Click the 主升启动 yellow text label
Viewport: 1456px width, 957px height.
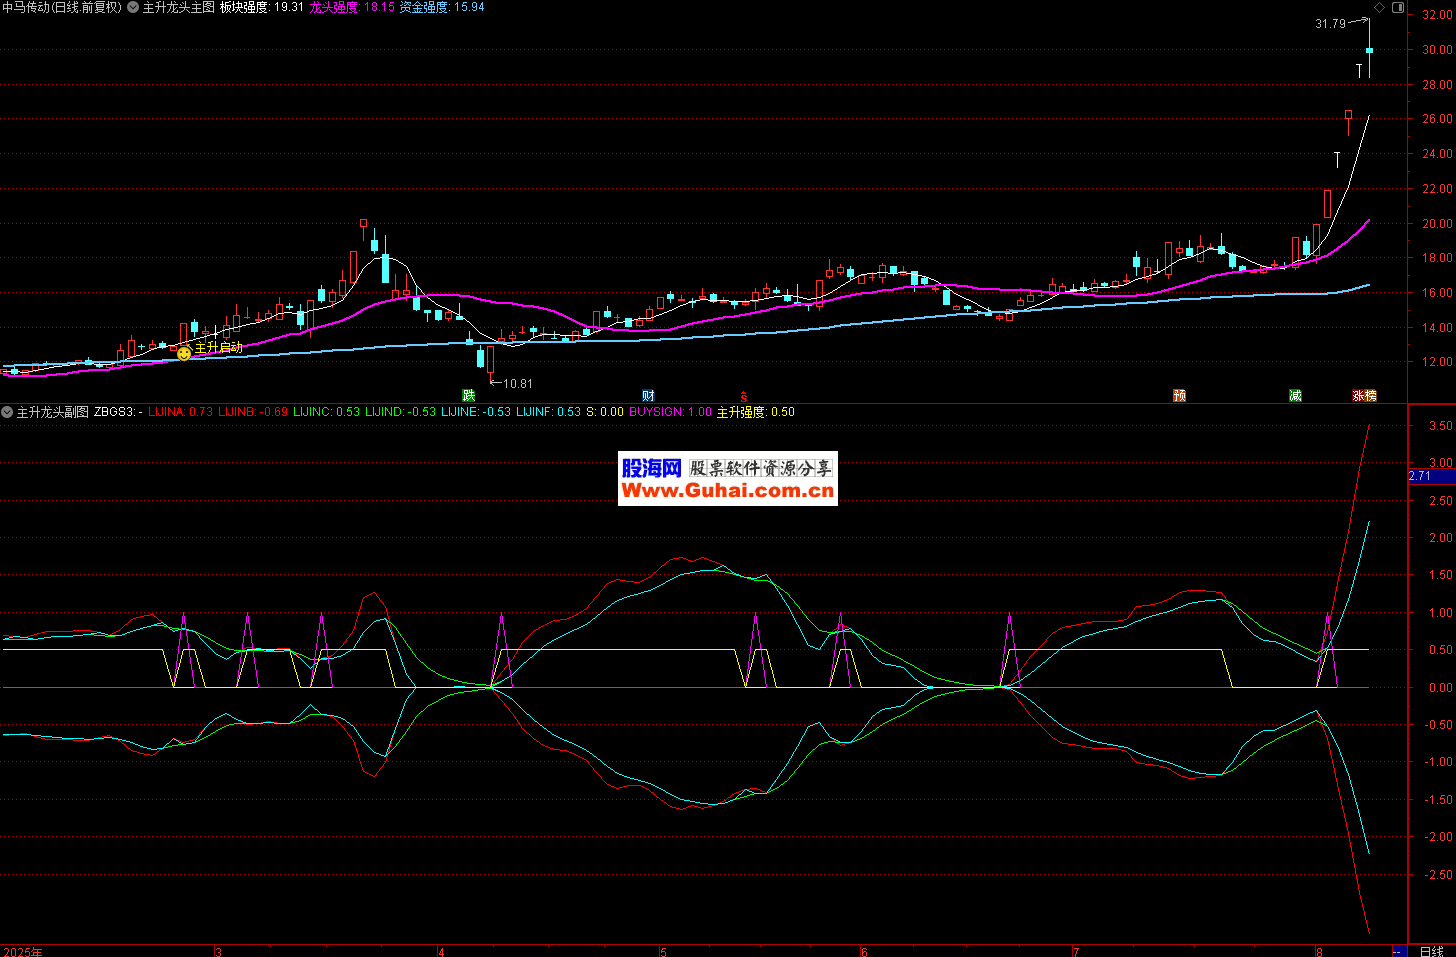pyautogui.click(x=218, y=347)
